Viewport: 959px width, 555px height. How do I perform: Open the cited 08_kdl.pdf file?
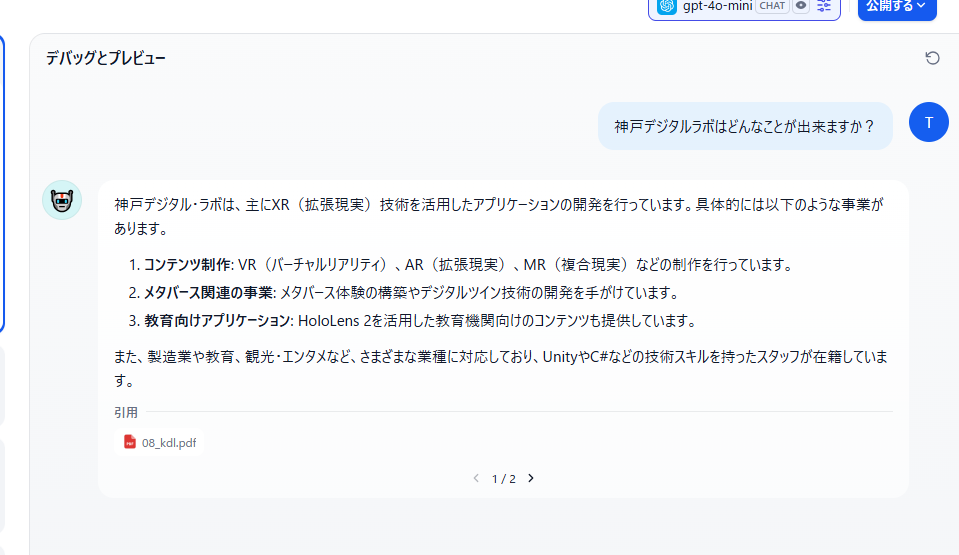pos(160,442)
